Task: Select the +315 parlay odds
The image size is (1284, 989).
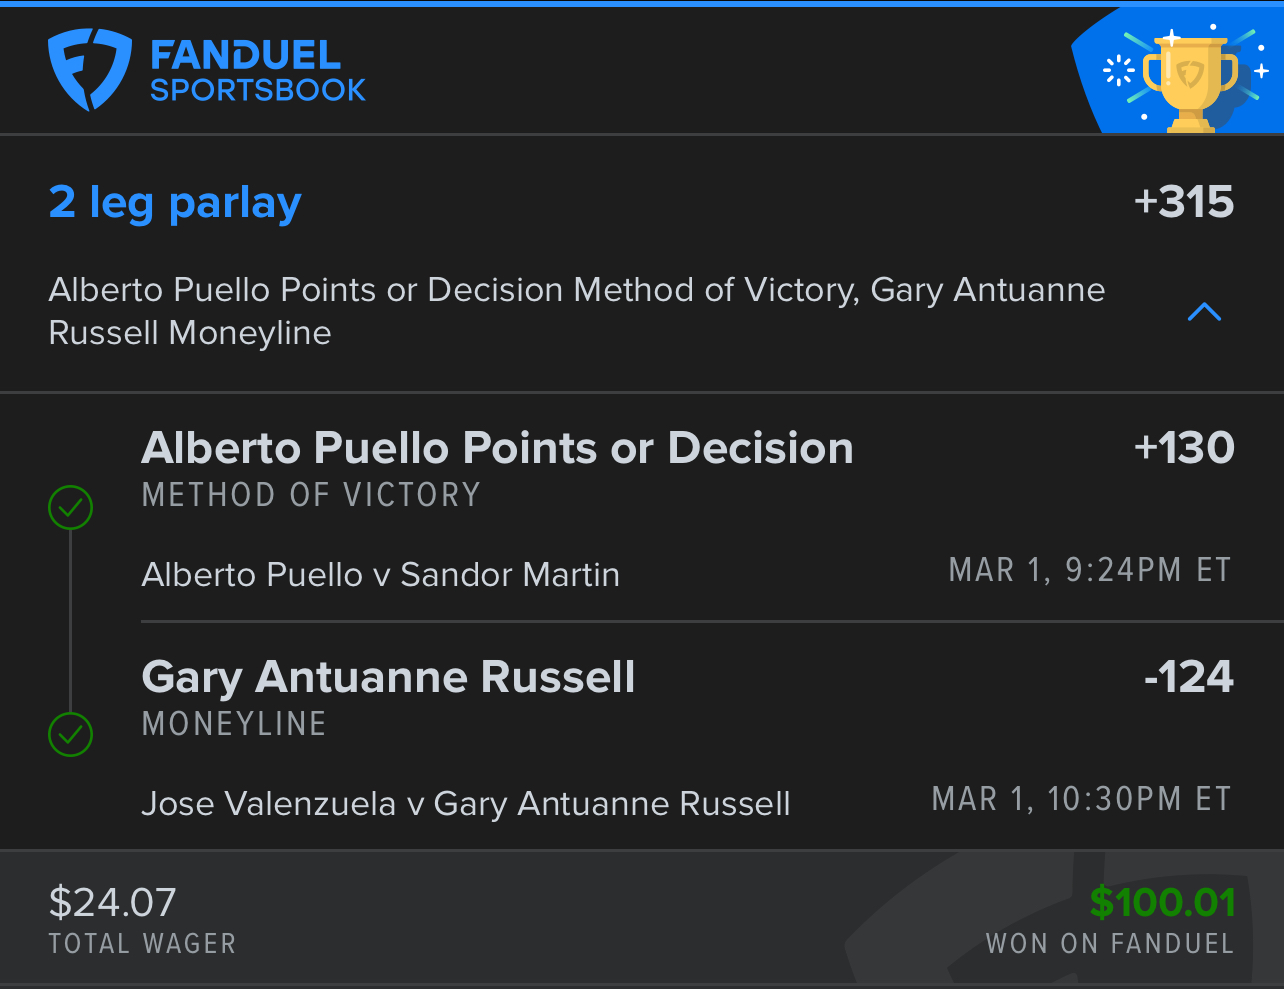Action: click(1184, 203)
